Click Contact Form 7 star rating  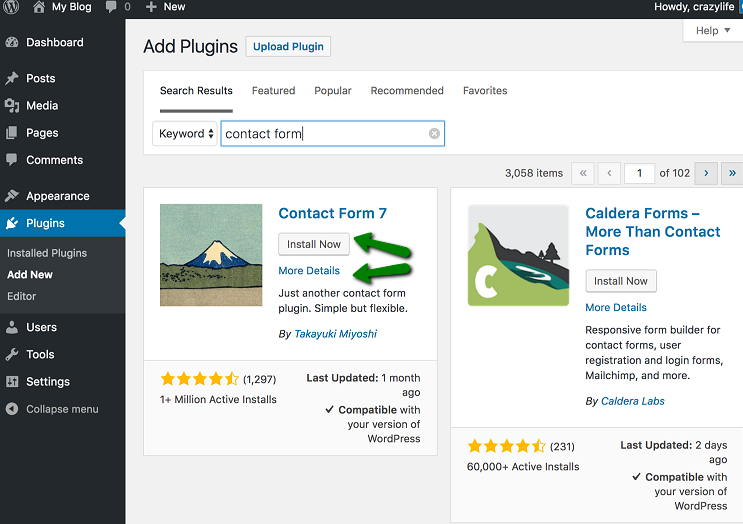[x=199, y=379]
